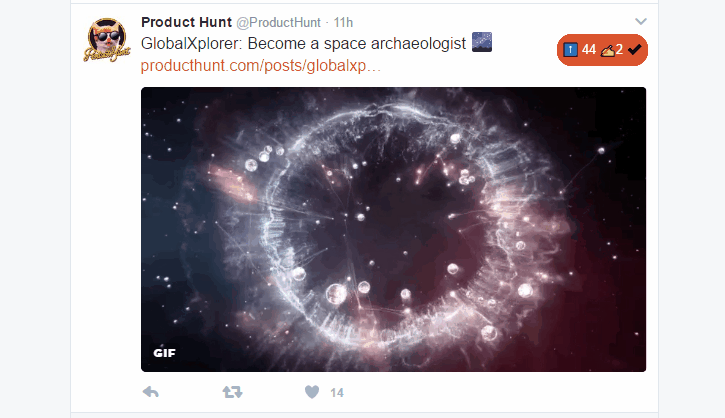The width and height of the screenshot is (725, 418).
Task: Click the 'Become a space archaeologist' tweet text
Action: (x=356, y=43)
